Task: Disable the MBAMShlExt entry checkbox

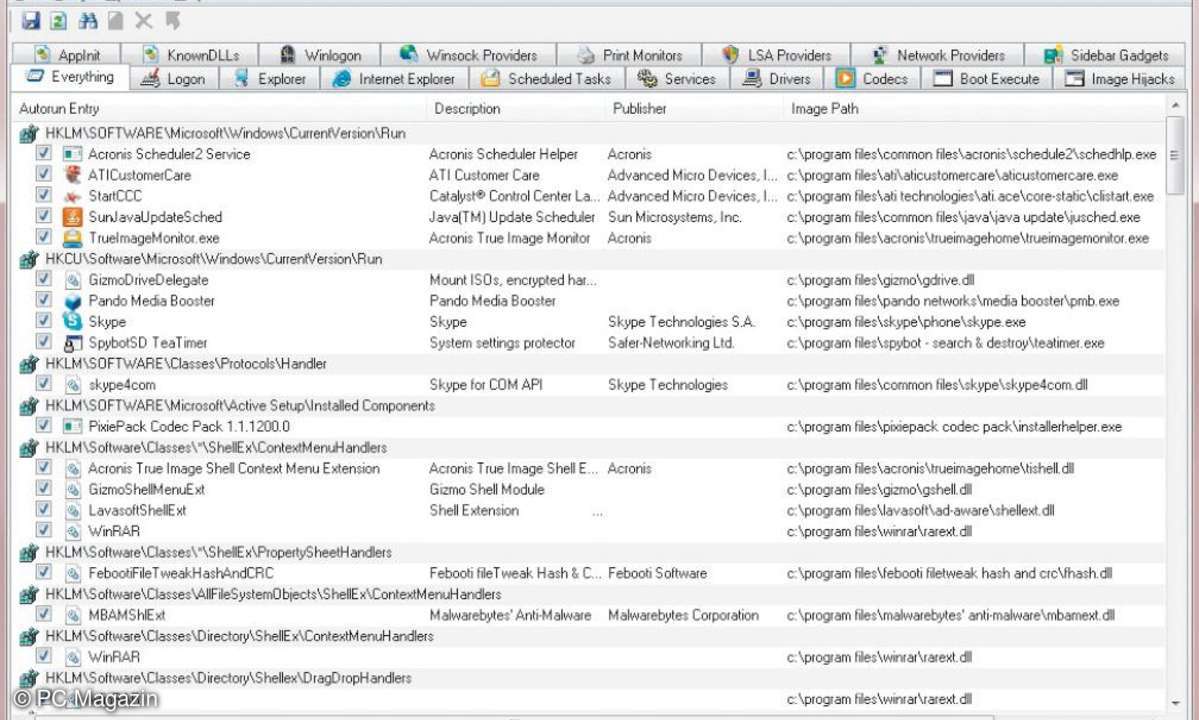Action: click(44, 614)
